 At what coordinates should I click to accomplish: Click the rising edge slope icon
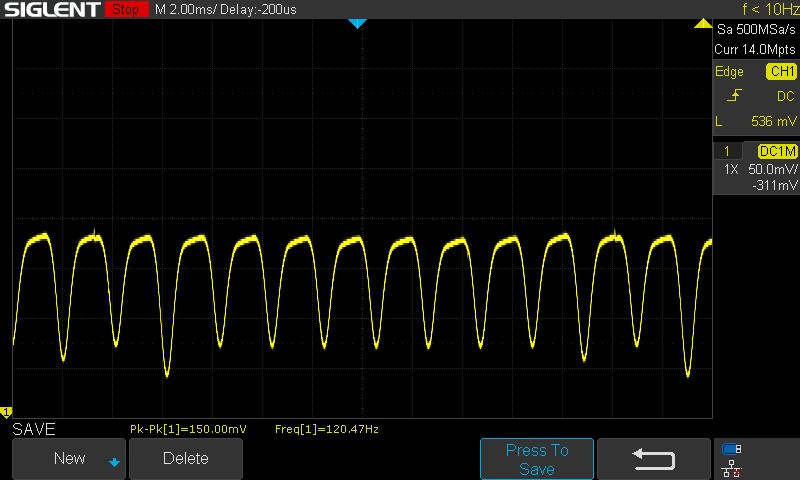pyautogui.click(x=734, y=95)
